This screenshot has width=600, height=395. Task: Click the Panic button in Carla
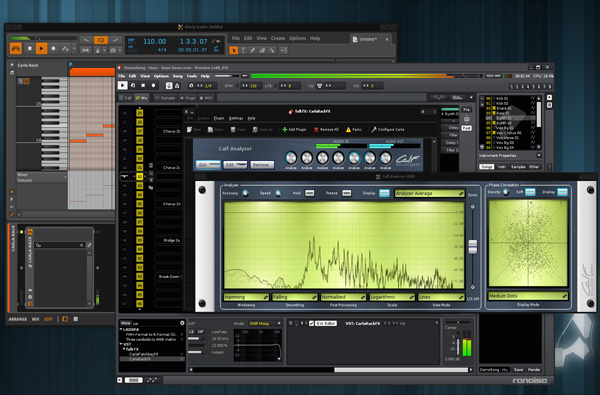pos(354,130)
